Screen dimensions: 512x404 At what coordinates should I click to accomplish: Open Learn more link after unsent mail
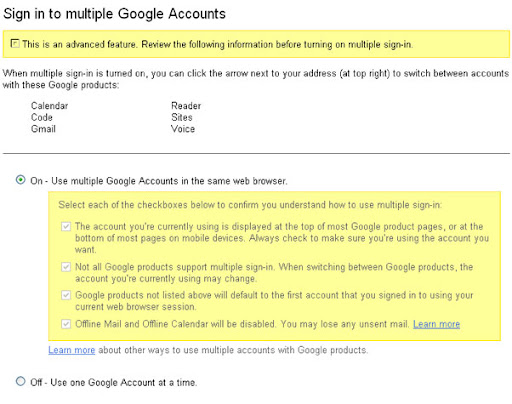pyautogui.click(x=436, y=324)
